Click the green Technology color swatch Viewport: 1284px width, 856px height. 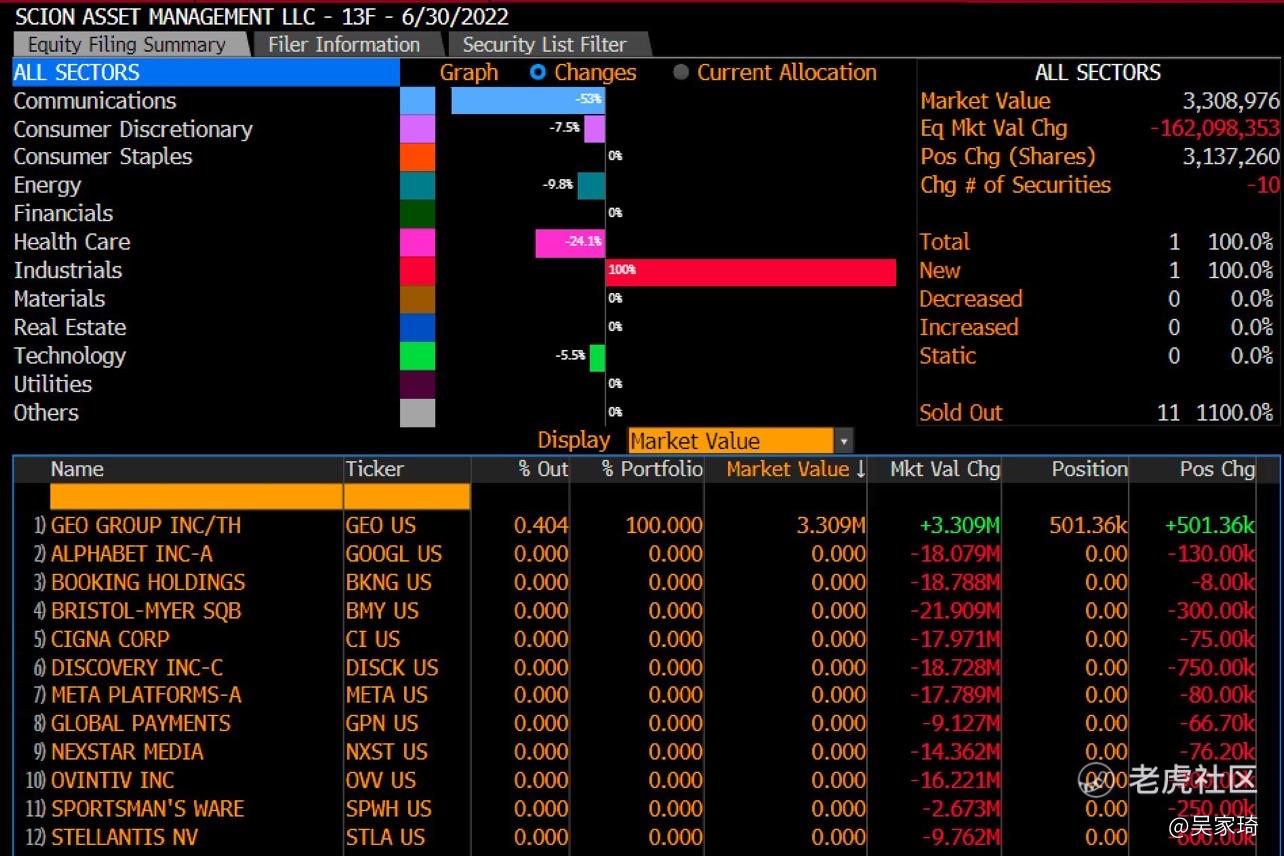pyautogui.click(x=418, y=356)
